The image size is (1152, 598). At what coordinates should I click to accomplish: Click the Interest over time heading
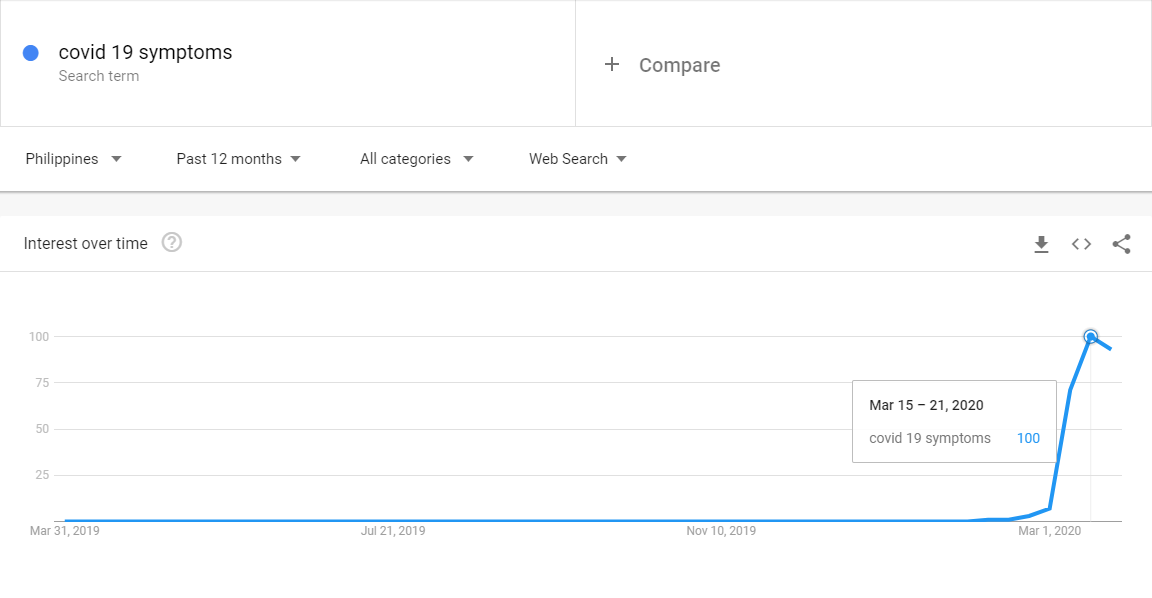pyautogui.click(x=86, y=244)
